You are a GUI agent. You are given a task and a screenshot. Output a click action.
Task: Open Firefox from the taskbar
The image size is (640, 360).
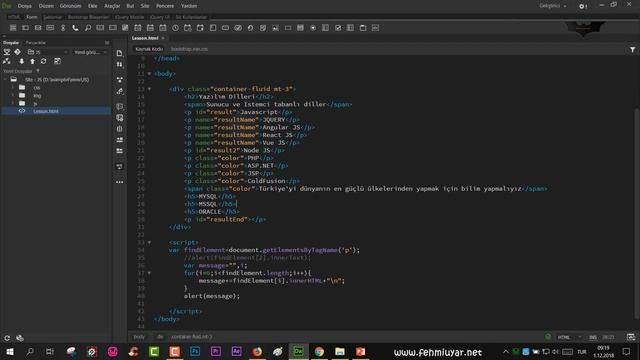257,351
